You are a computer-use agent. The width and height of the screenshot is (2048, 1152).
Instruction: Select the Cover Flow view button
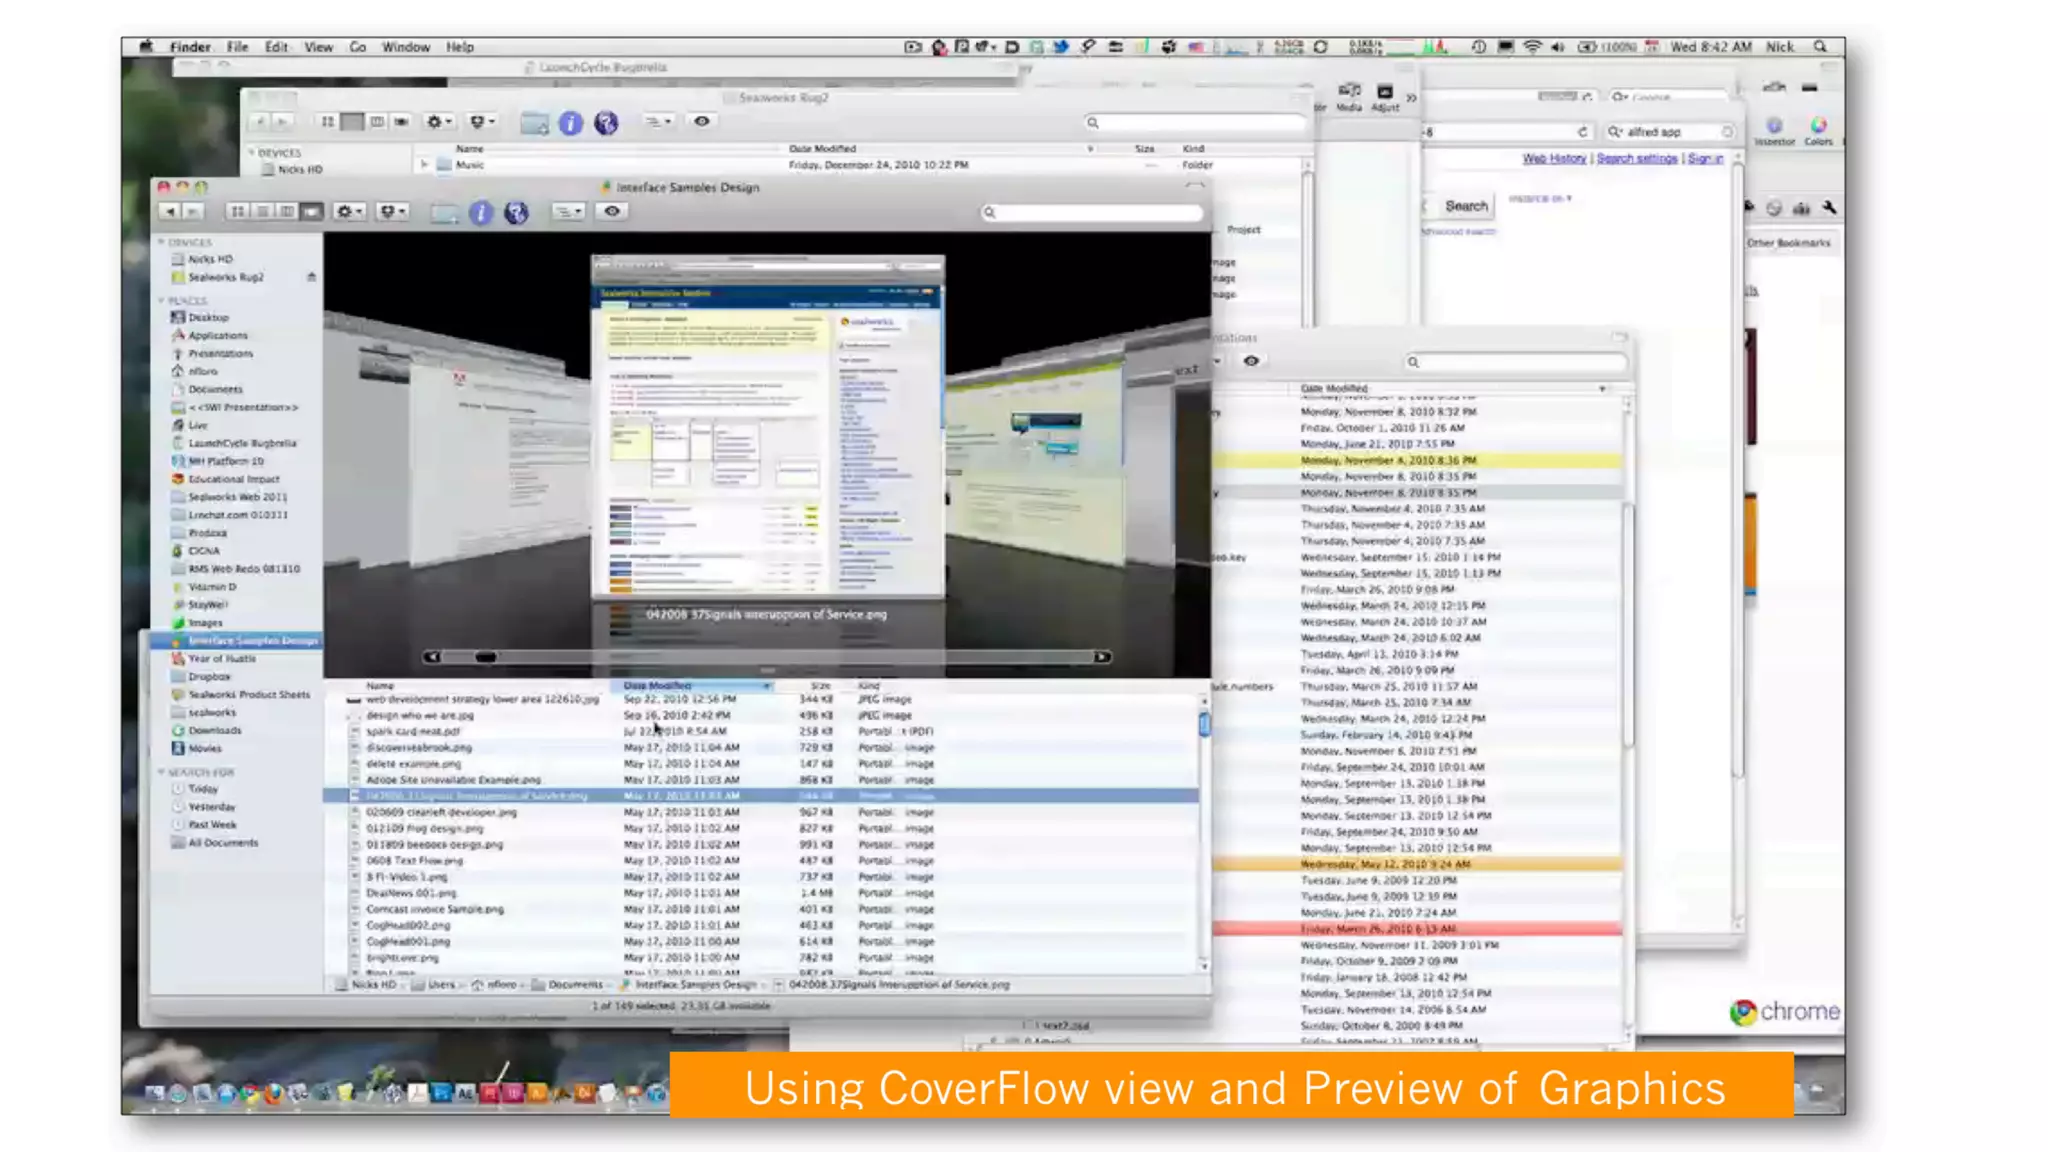pos(312,211)
